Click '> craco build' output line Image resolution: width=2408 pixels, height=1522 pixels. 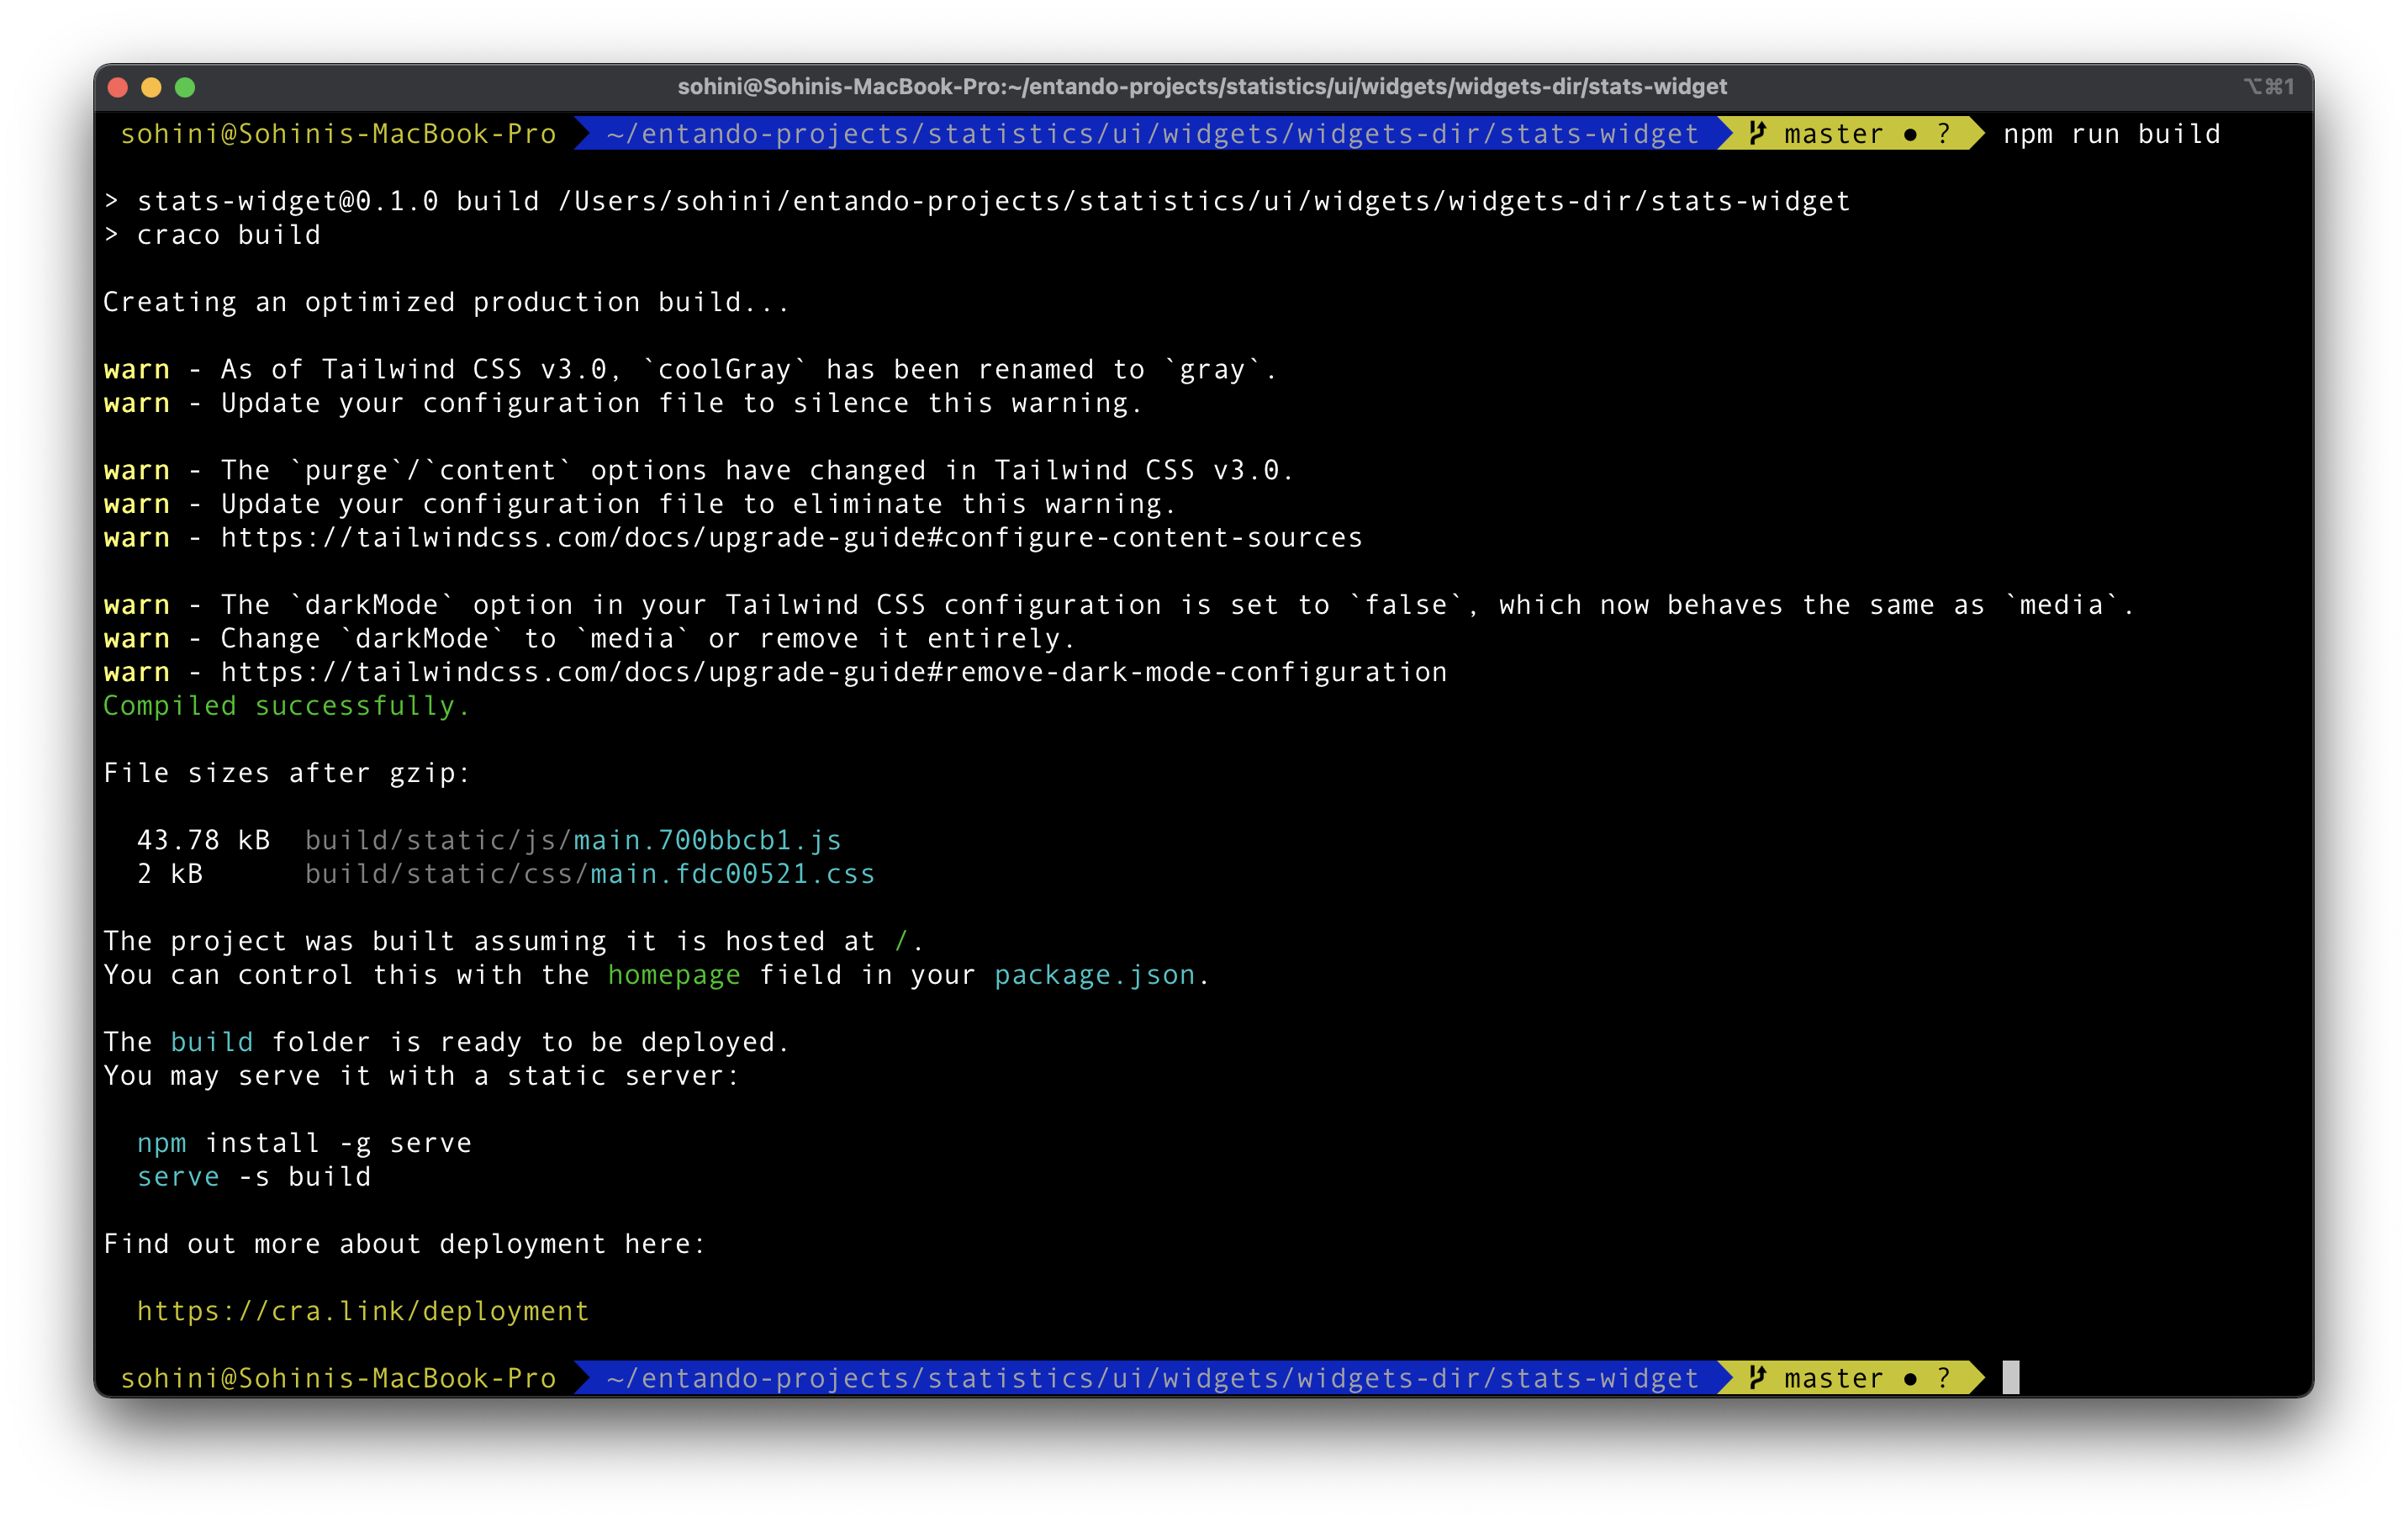point(212,235)
